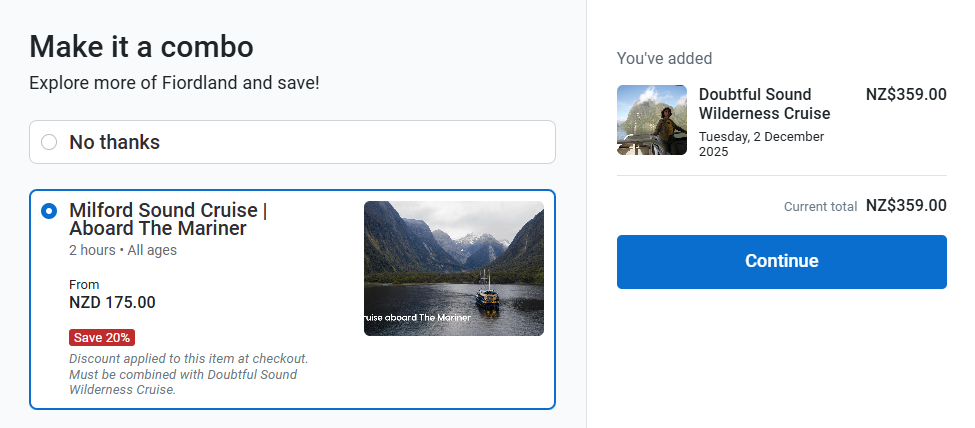Select the Milford Sound Cruise radio button
Image resolution: width=975 pixels, height=428 pixels.
(x=49, y=212)
